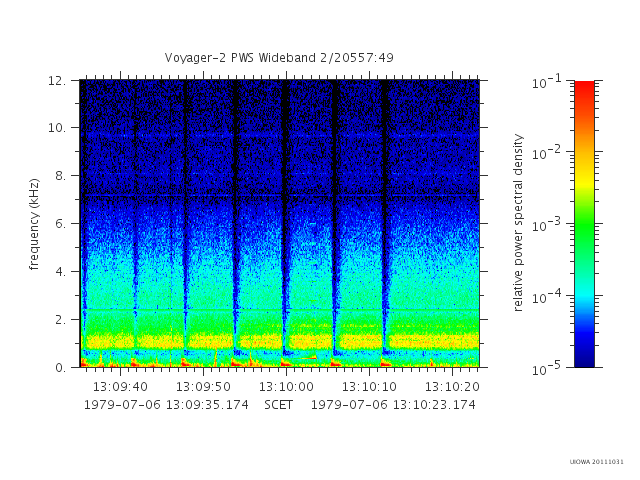Viewport: 640px width, 480px height.
Task: Click the red top of the colorbar
Action: (x=584, y=88)
